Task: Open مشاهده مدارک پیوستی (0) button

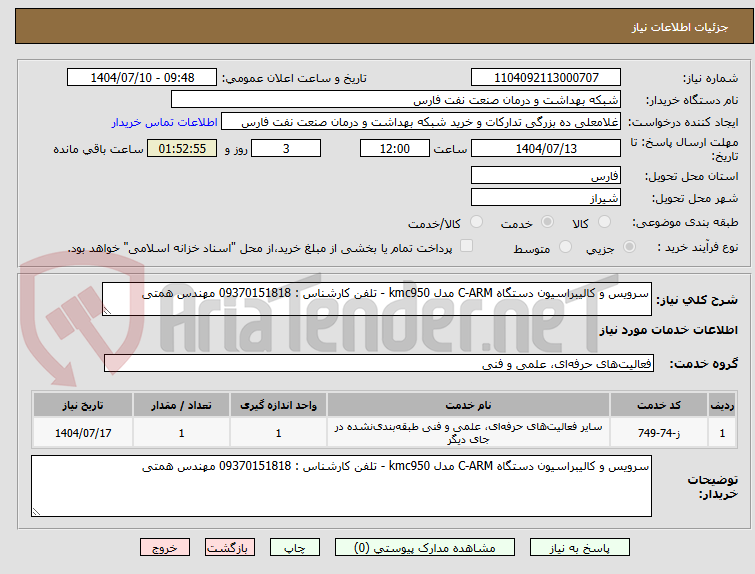Action: pyautogui.click(x=425, y=548)
